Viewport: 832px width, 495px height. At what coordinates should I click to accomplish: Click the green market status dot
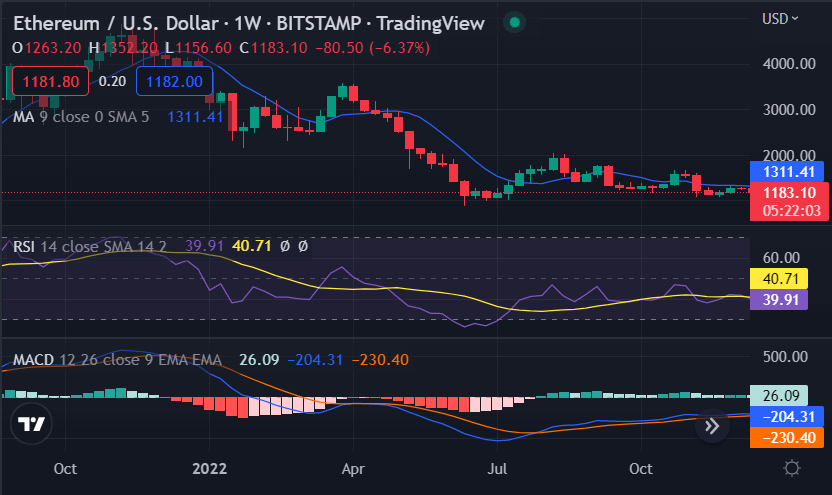click(x=514, y=22)
